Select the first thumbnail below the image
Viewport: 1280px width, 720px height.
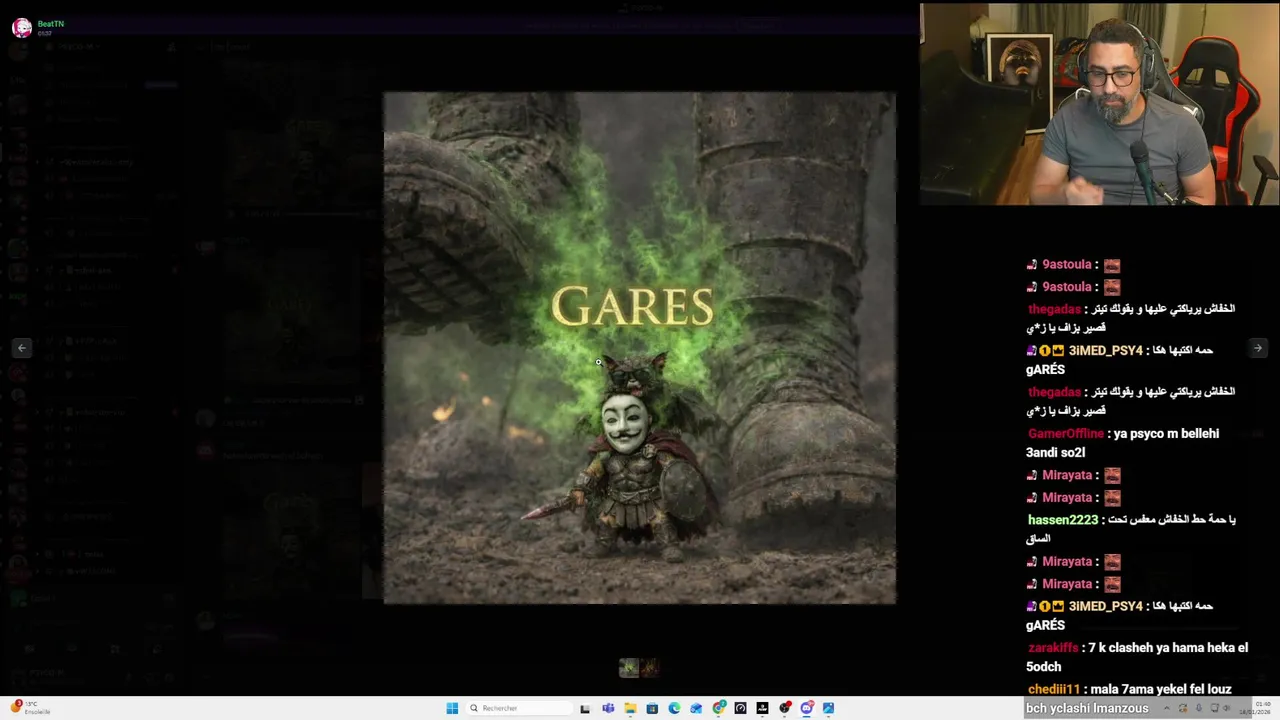tap(629, 667)
